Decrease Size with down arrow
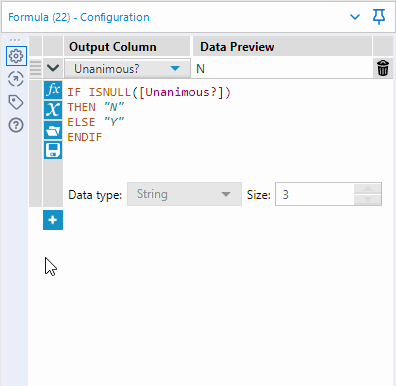This screenshot has width=396, height=386. (x=368, y=200)
